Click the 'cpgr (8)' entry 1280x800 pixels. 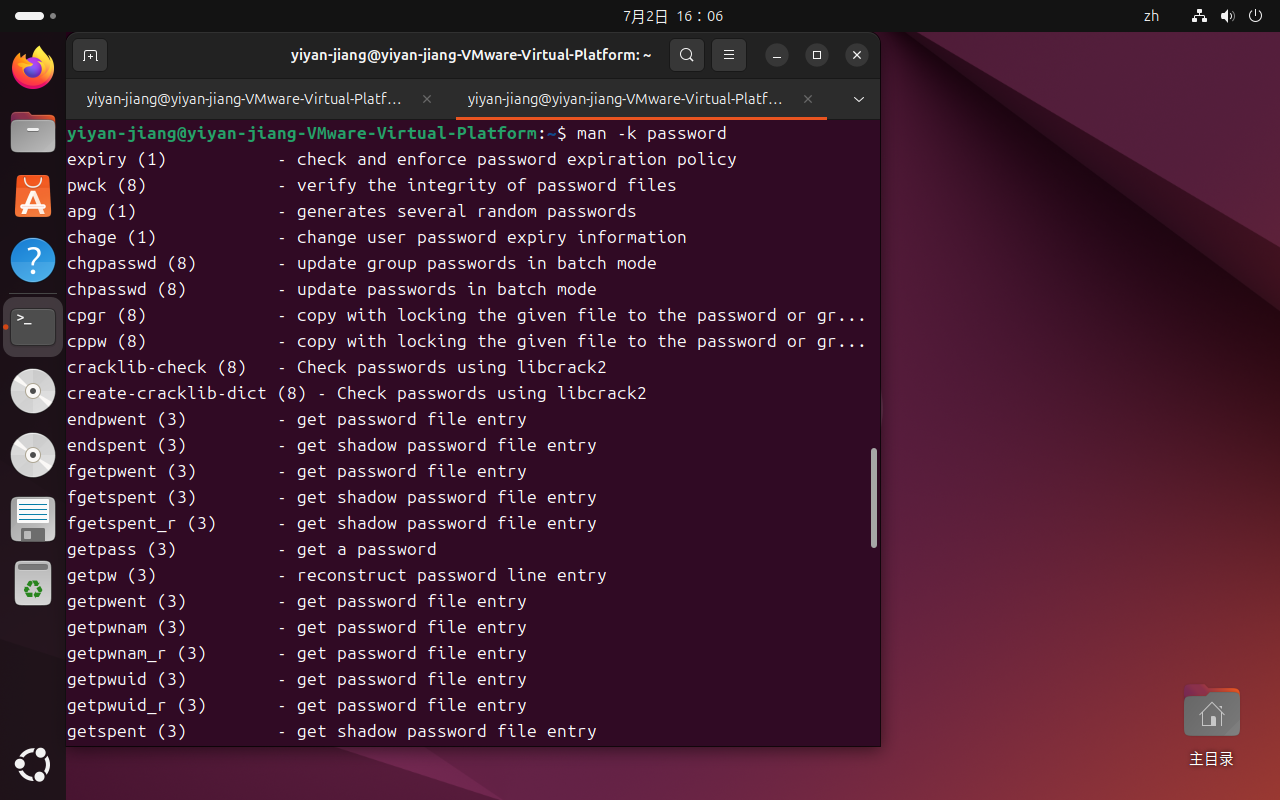click(107, 315)
